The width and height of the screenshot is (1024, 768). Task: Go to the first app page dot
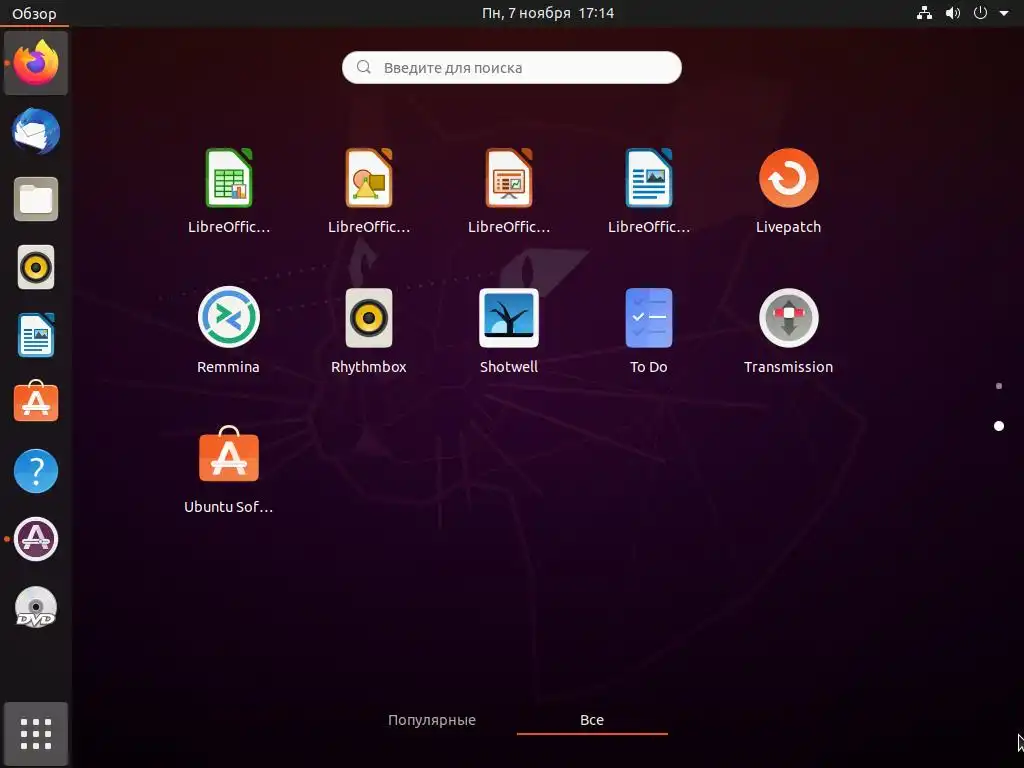pyautogui.click(x=999, y=386)
